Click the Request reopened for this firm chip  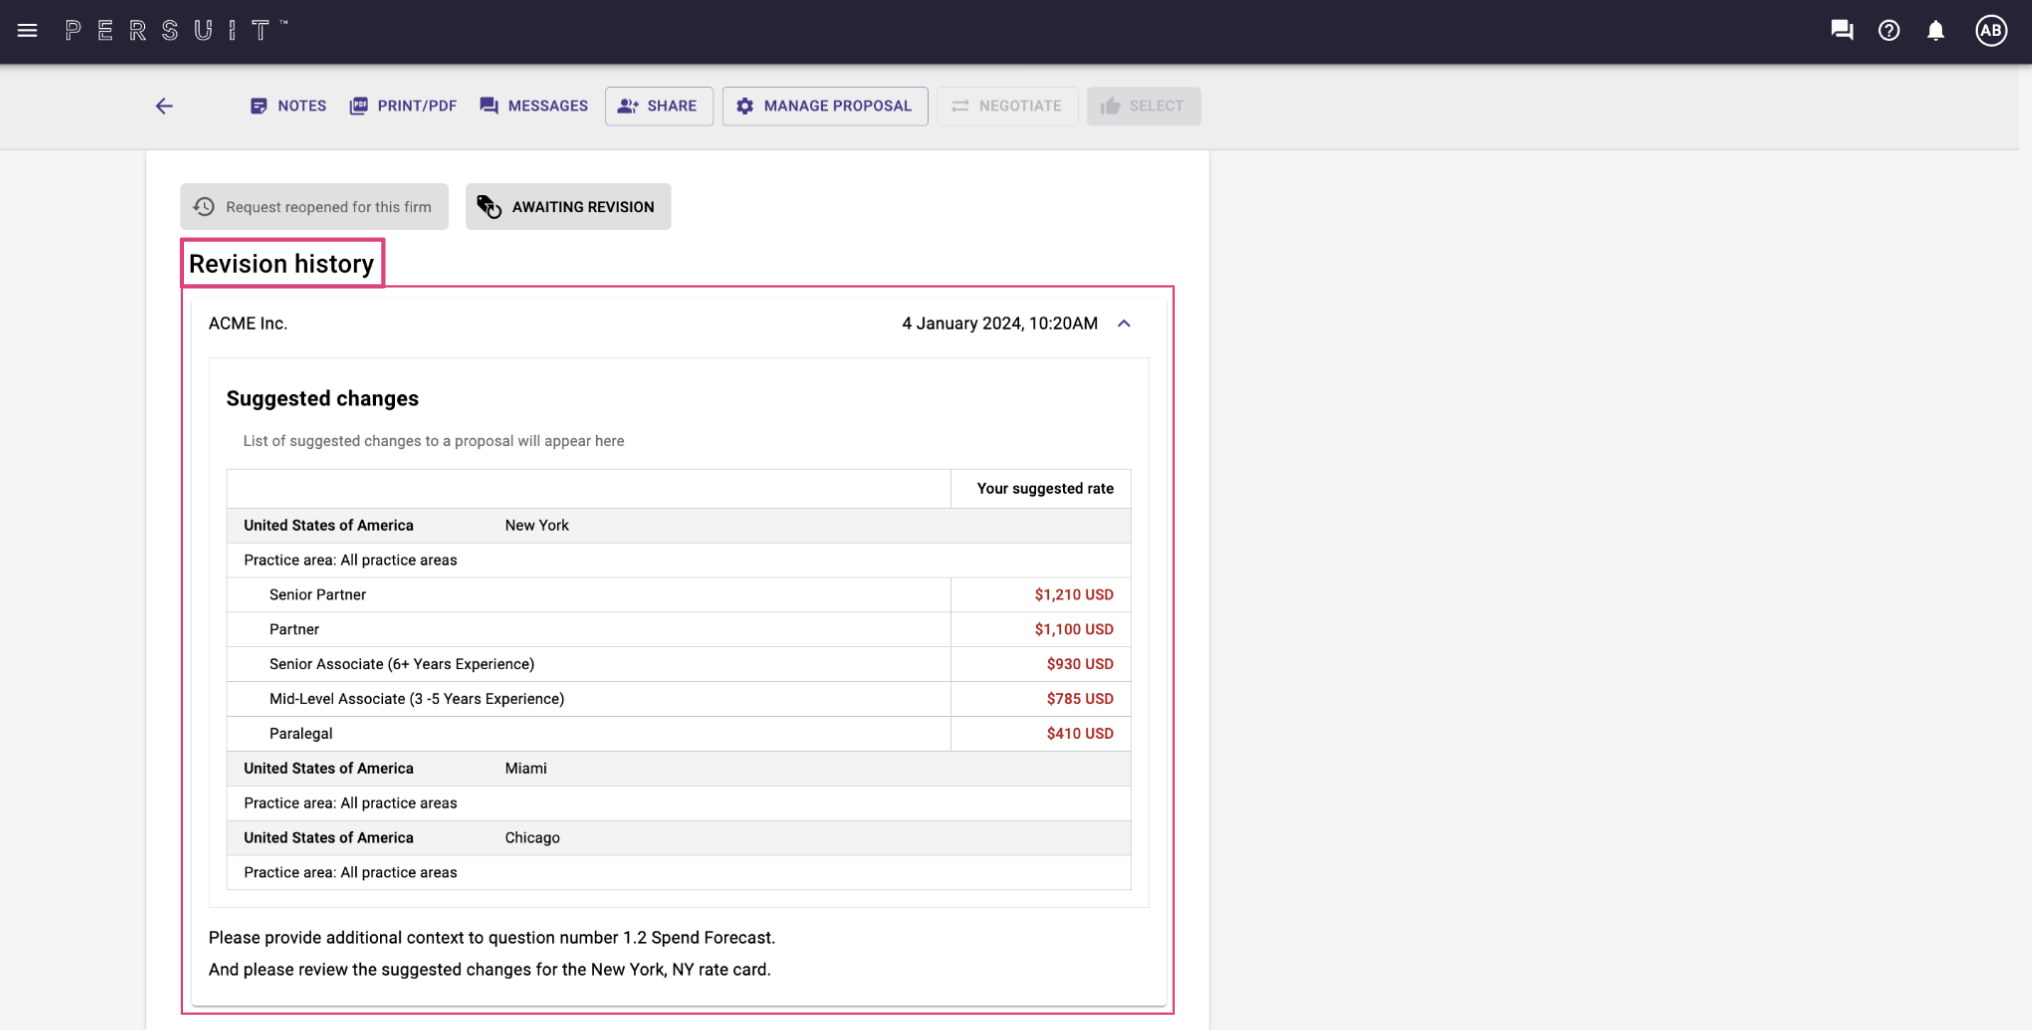314,207
